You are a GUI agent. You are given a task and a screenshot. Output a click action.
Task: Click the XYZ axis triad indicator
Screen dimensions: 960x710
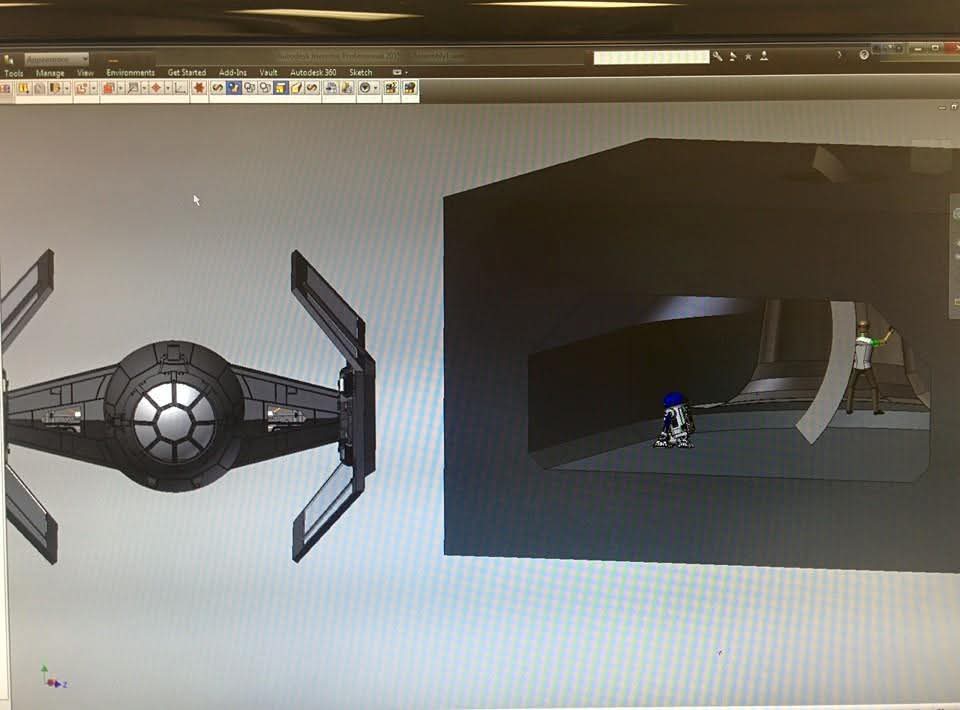coord(54,678)
